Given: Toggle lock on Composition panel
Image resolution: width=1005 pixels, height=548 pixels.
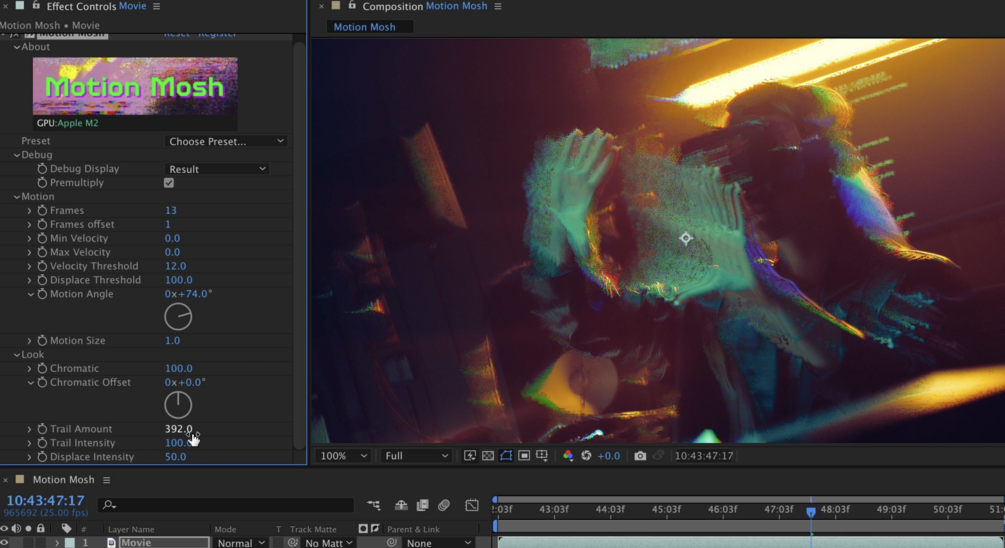Looking at the screenshot, I should coord(352,6).
